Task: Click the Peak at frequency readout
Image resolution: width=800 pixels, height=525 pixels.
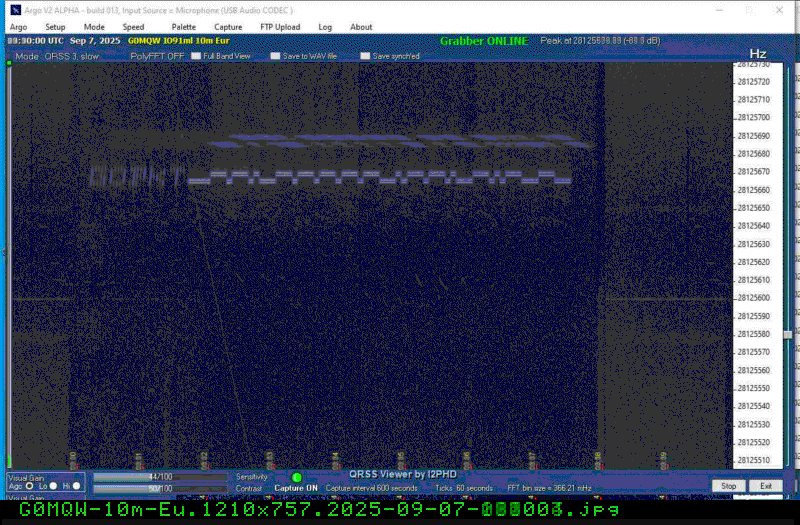Action: coord(600,41)
